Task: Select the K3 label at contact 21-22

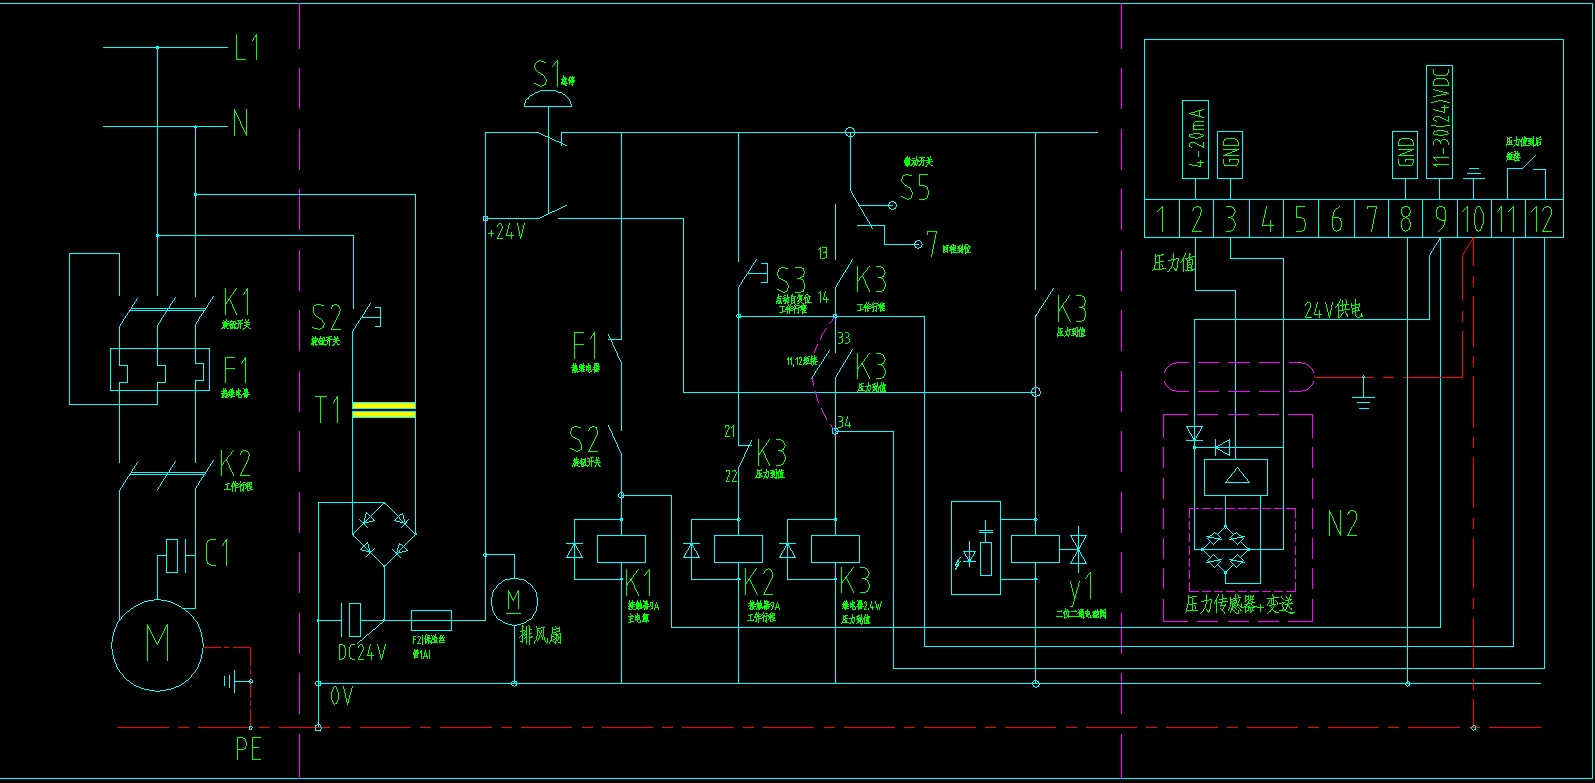Action: (x=771, y=452)
